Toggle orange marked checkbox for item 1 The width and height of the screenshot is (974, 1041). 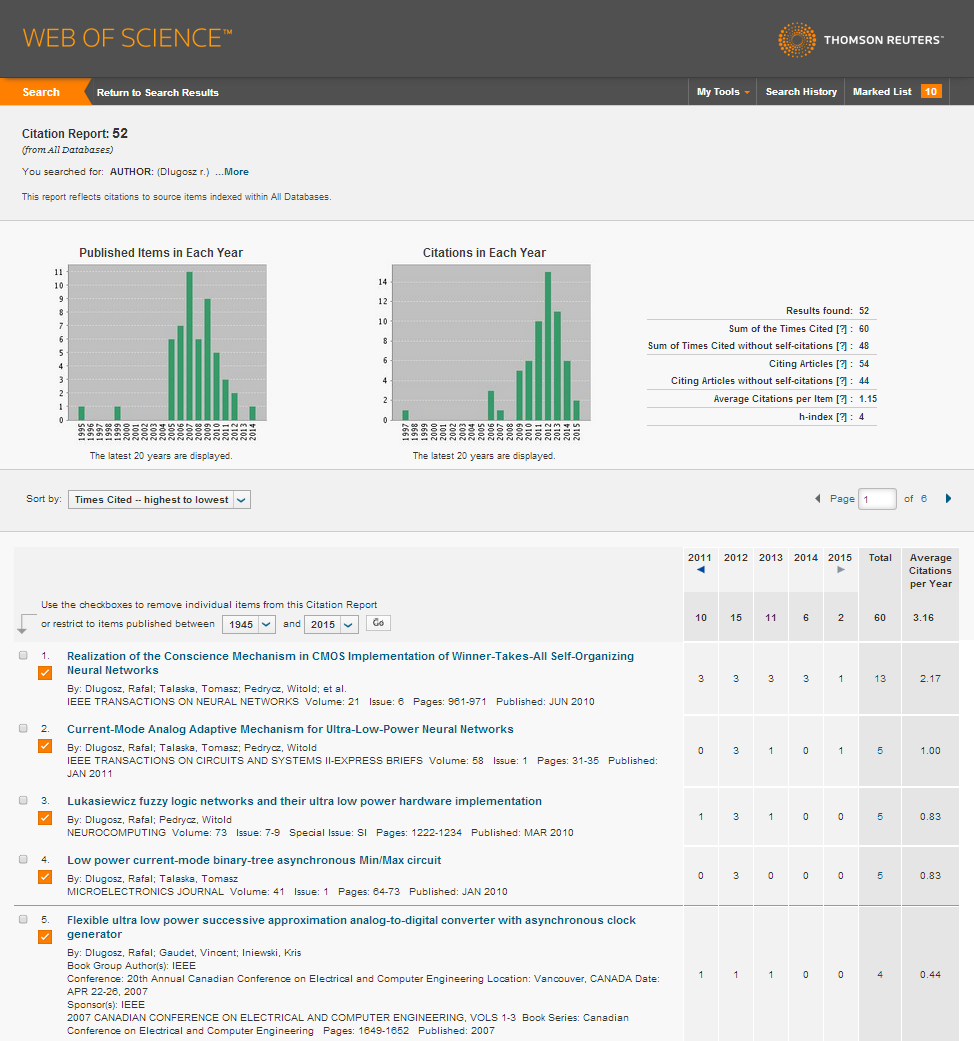coord(45,673)
